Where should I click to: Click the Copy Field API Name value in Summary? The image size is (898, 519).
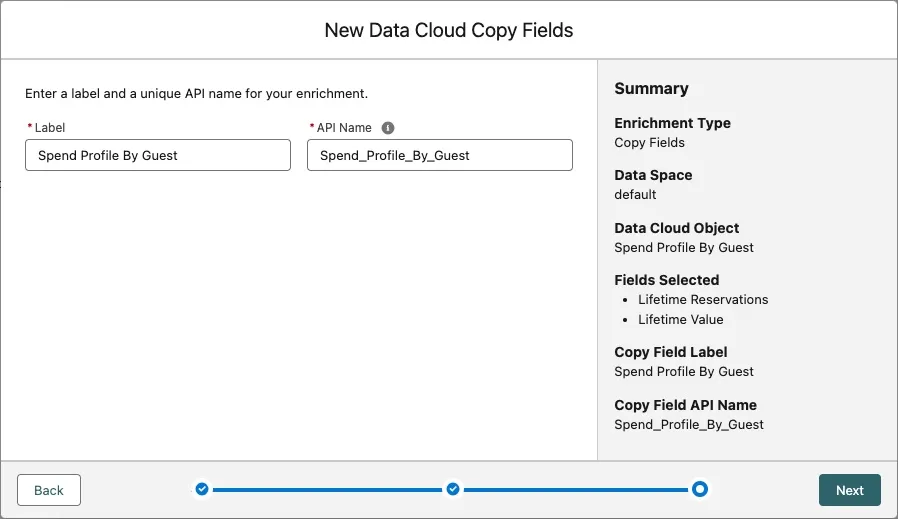(x=688, y=424)
